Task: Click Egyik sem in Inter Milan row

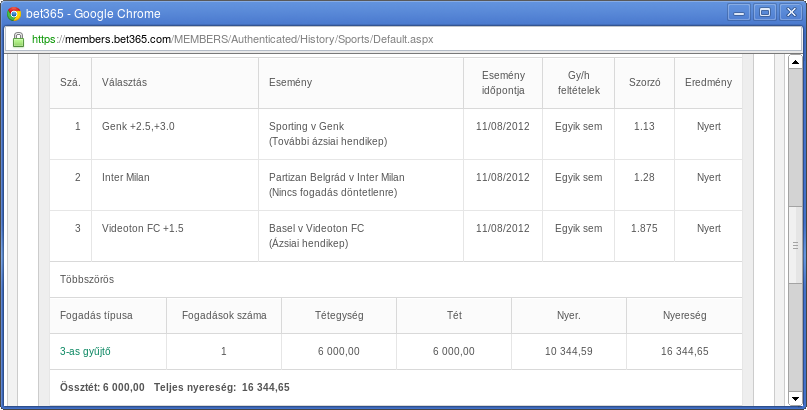Action: point(578,177)
